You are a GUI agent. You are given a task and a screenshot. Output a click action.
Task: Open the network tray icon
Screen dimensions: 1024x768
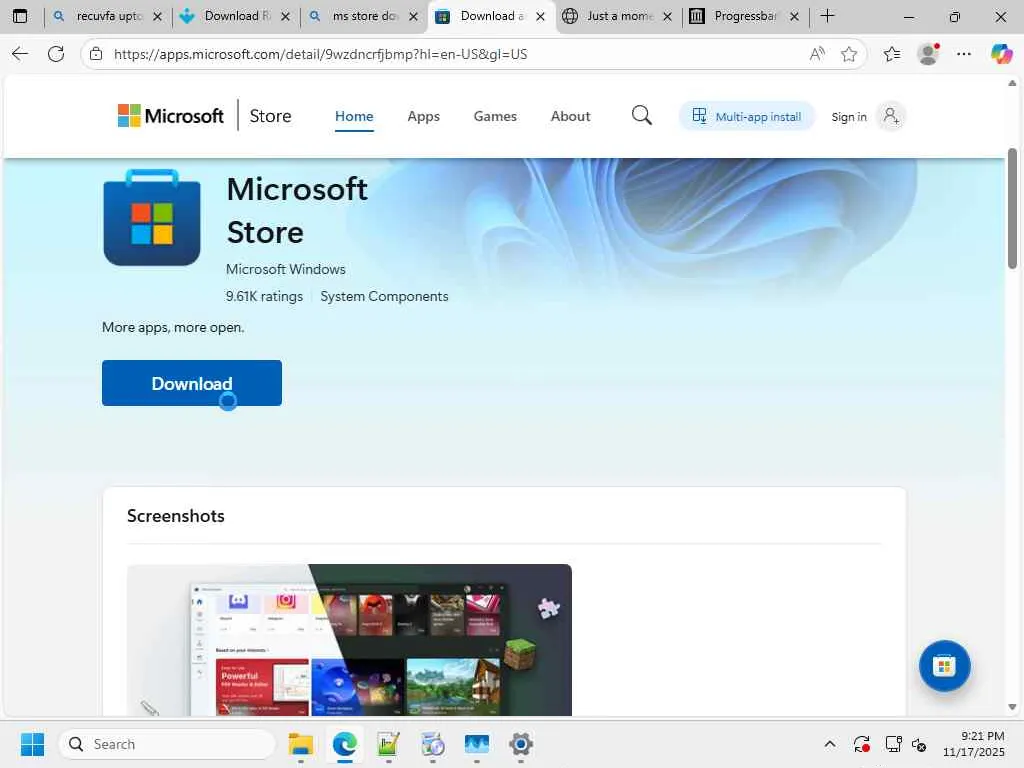[x=893, y=744]
